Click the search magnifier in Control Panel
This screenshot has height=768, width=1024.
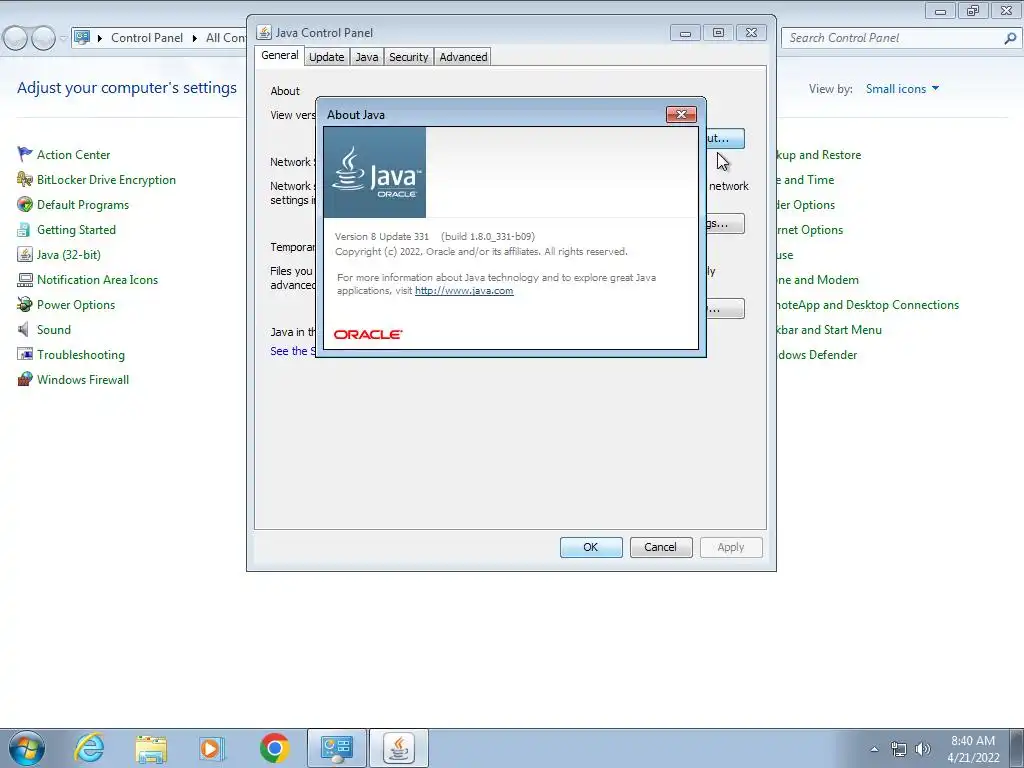pos(1010,39)
